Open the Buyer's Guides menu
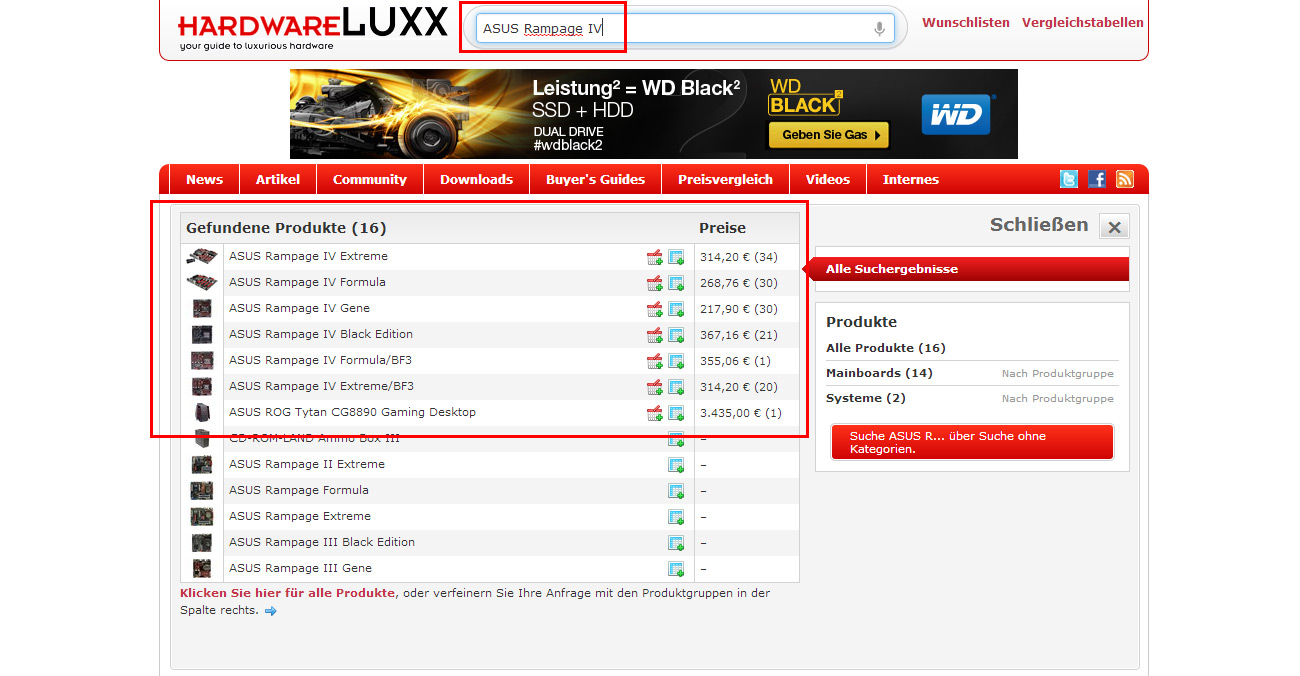 [x=596, y=180]
